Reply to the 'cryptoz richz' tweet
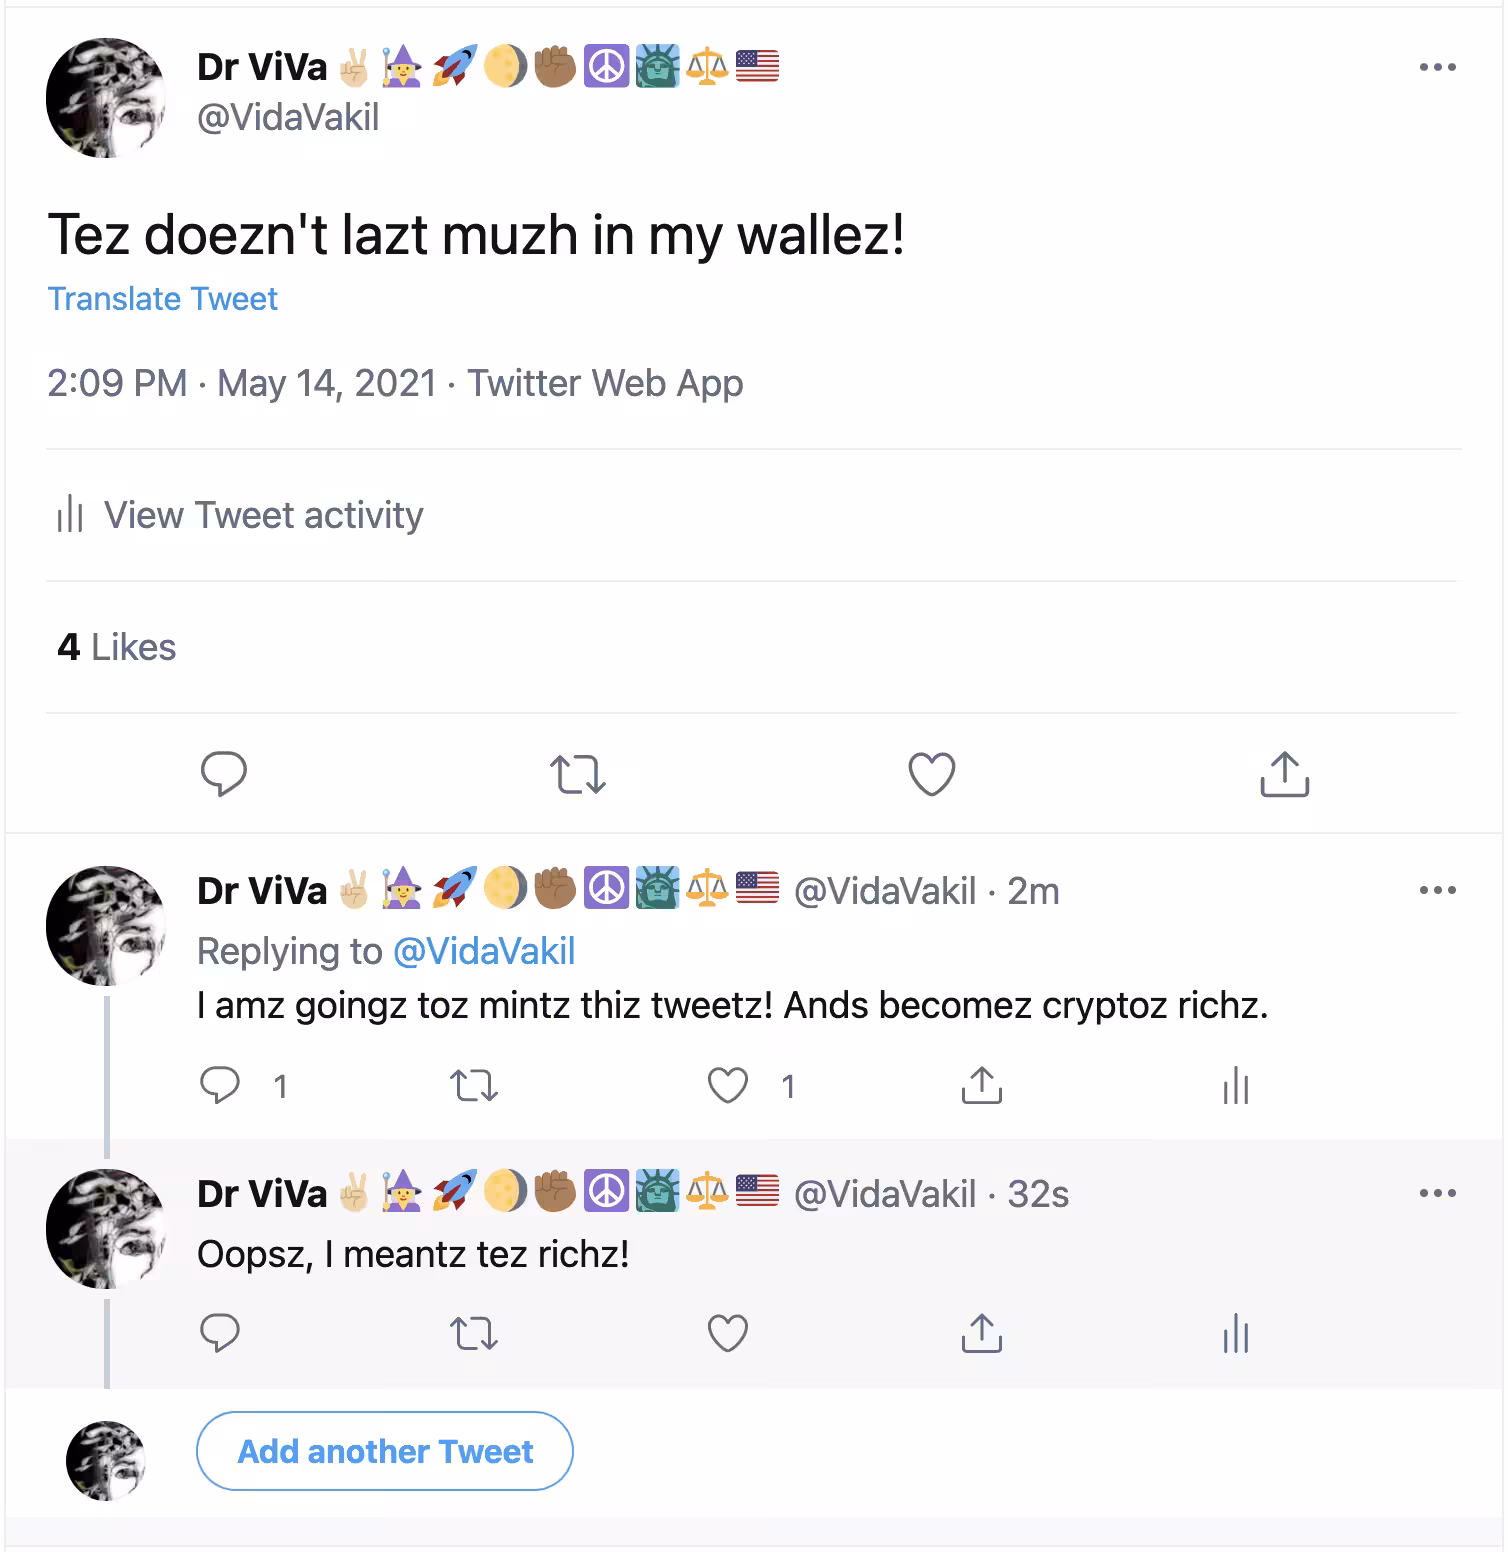 [220, 1086]
